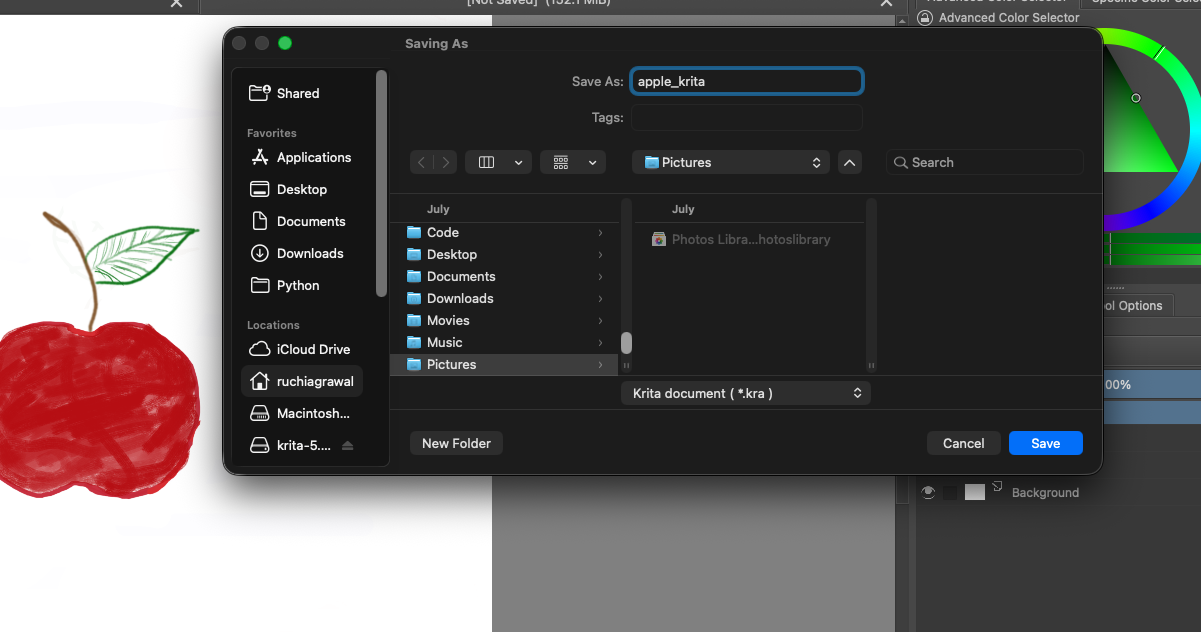Collapse the save dialog with chevron button
Image resolution: width=1201 pixels, height=632 pixels.
850,162
